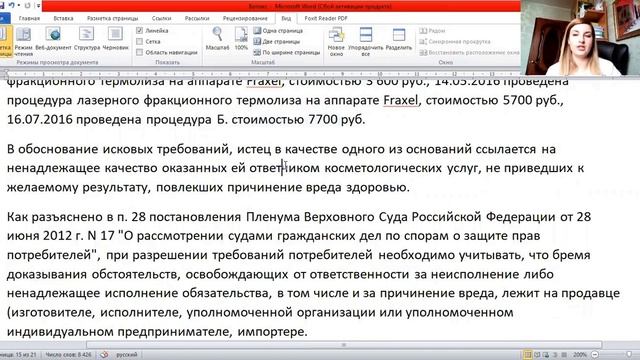The width and height of the screenshot is (640, 360).
Task: Open the Undo history dropdown arrow
Action: click(18, 6)
